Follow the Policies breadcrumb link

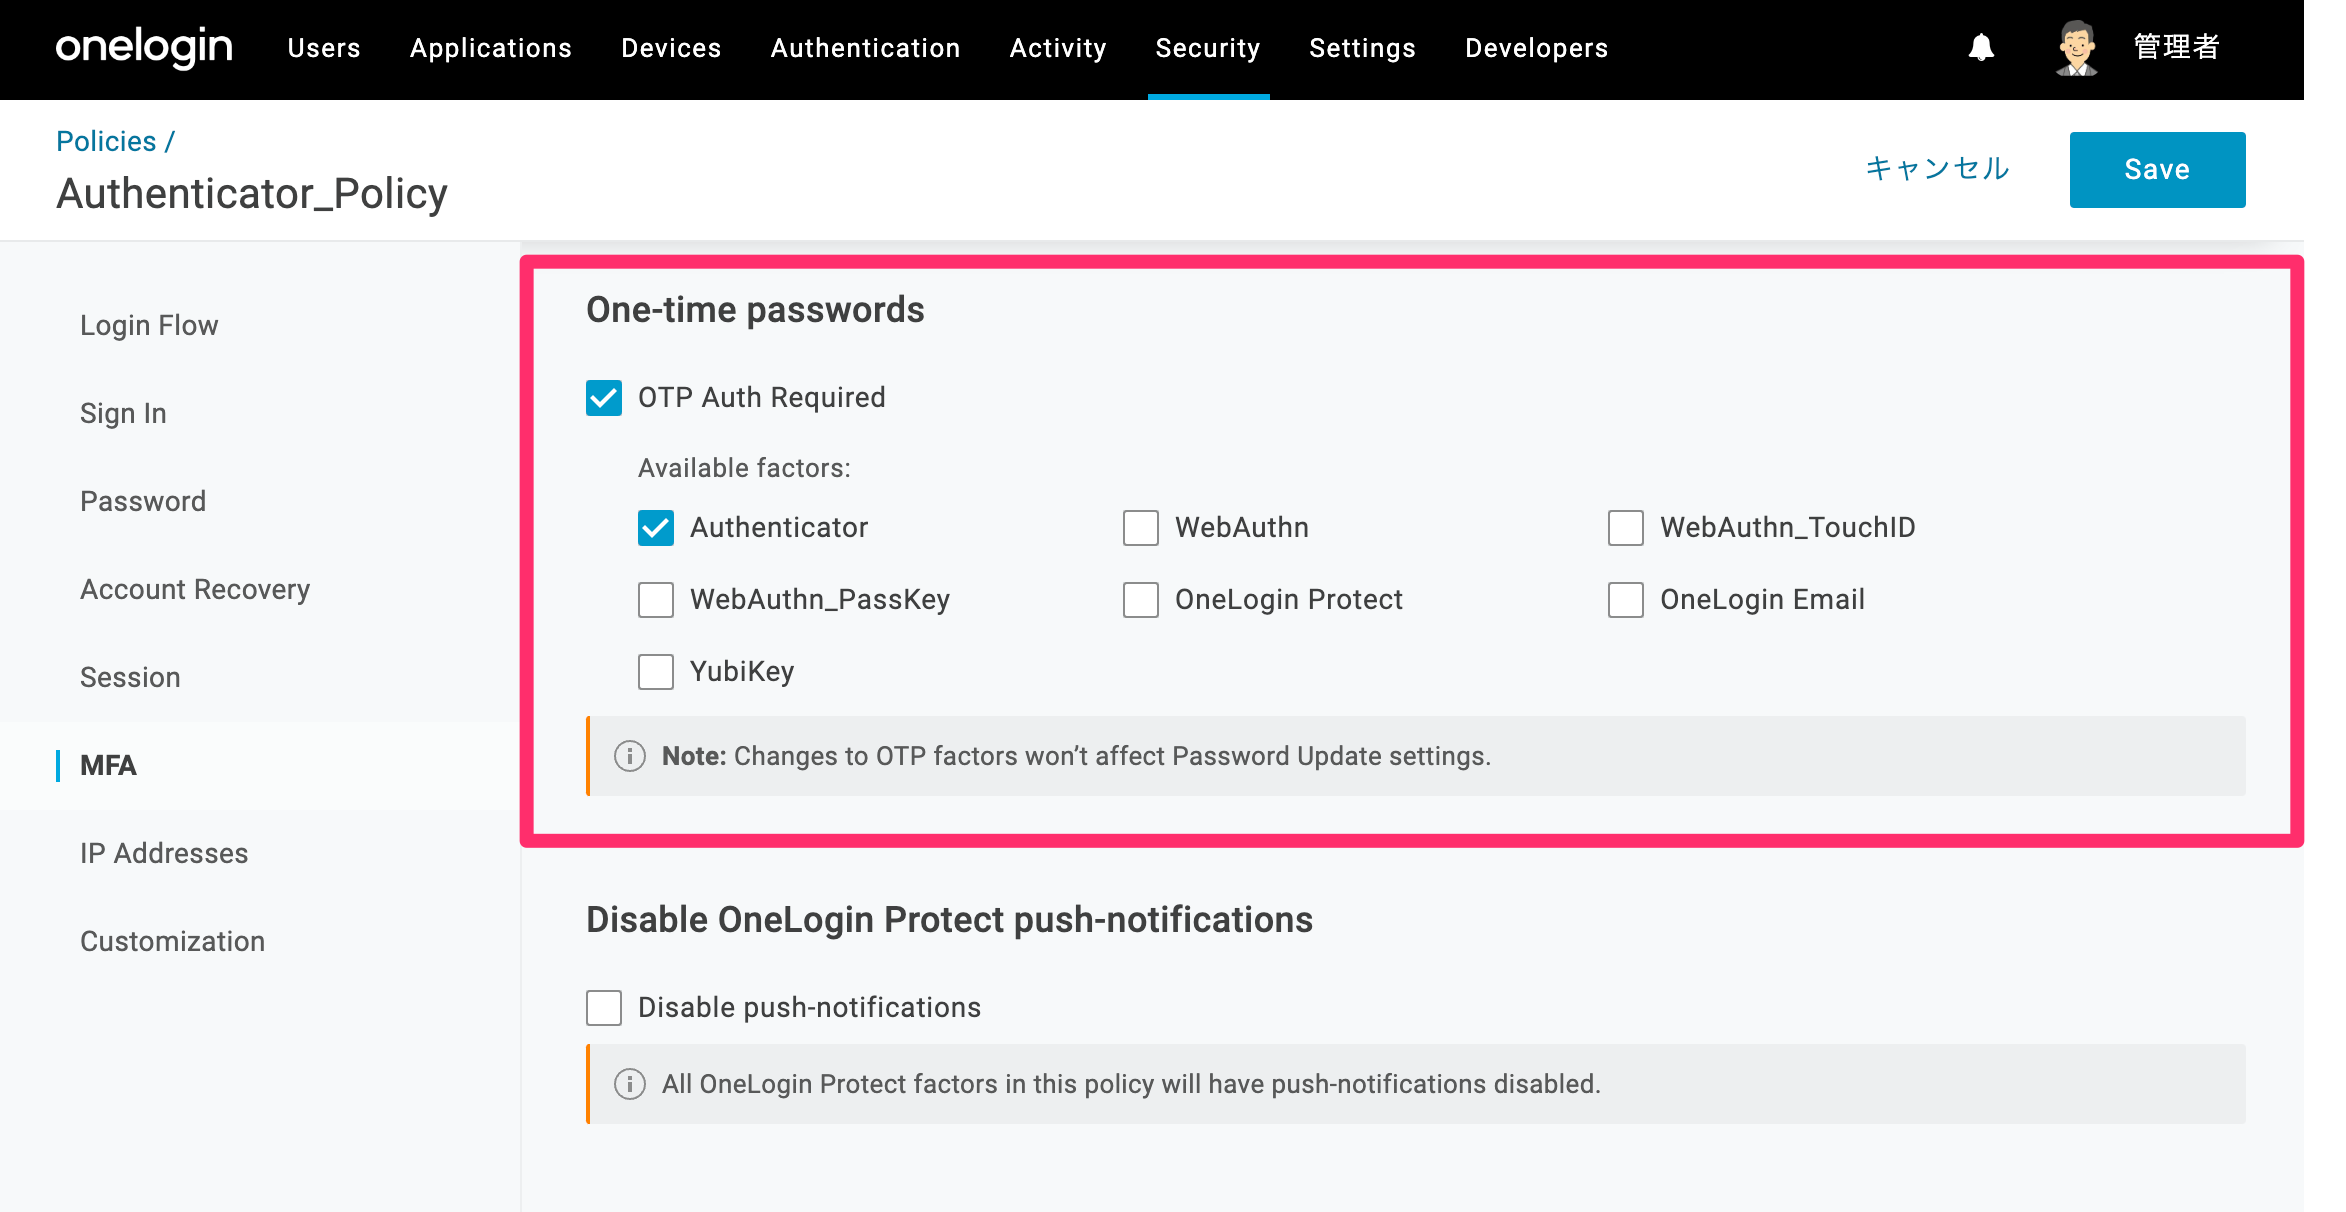click(106, 141)
